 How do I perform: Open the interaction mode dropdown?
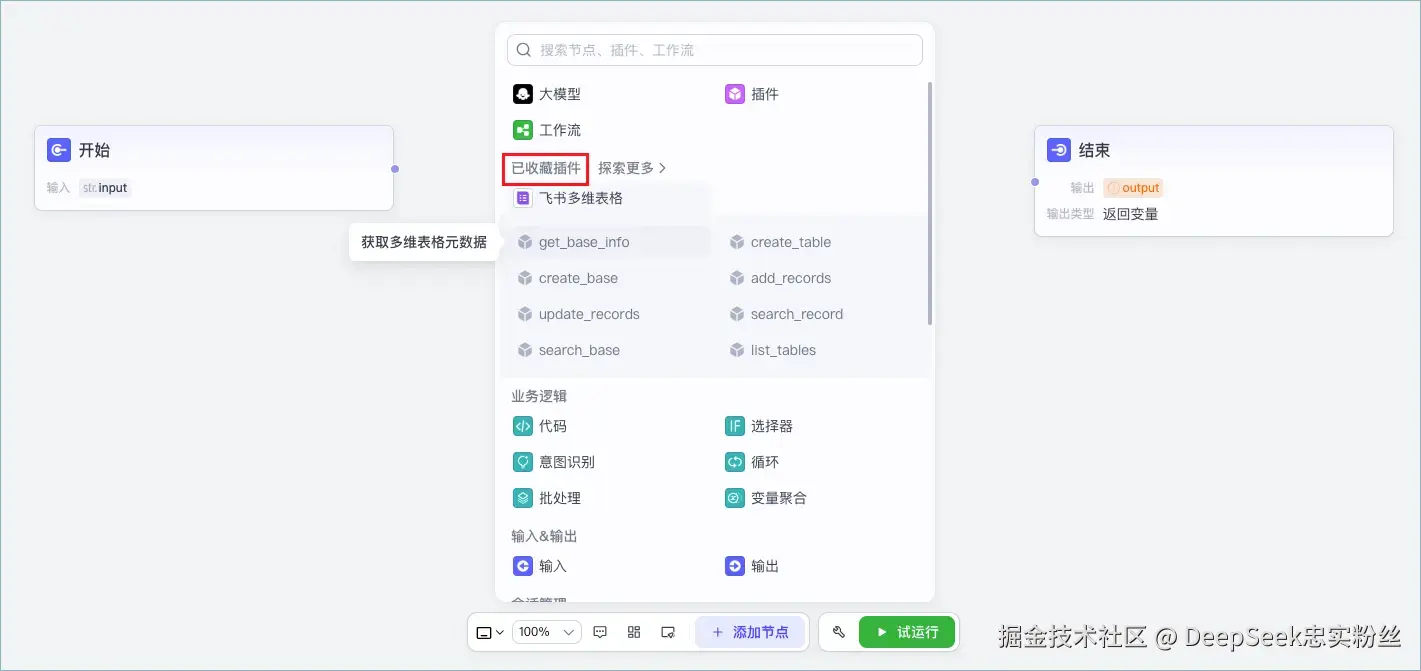490,632
